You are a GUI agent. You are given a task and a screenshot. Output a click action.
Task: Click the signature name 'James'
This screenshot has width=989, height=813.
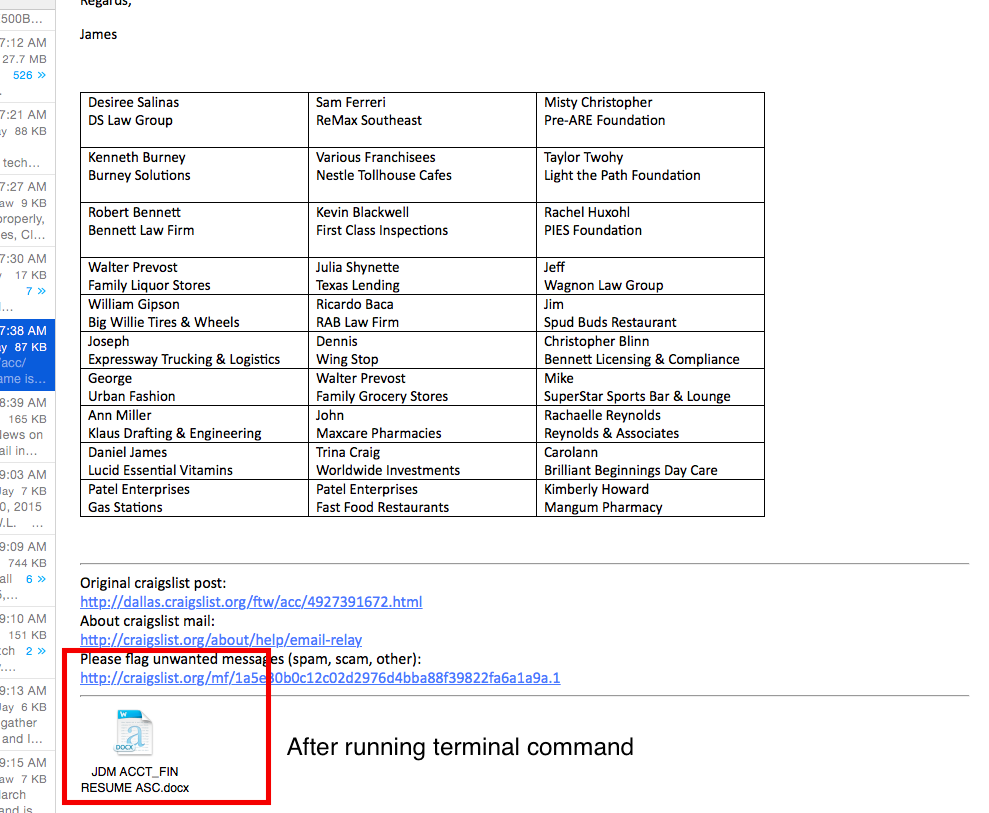point(98,34)
